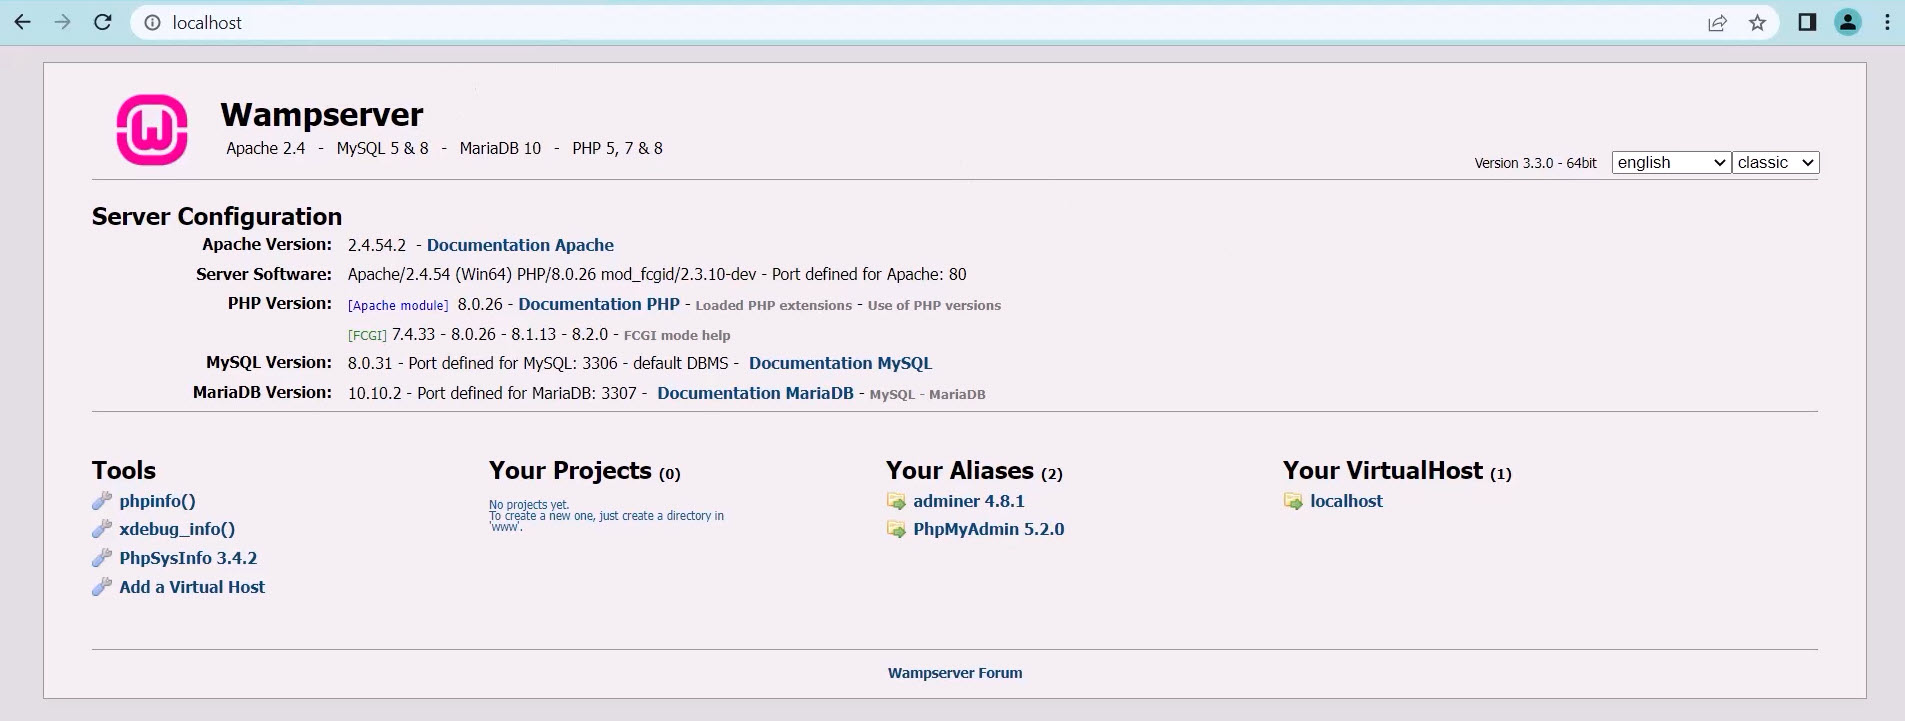Image resolution: width=1905 pixels, height=721 pixels.
Task: Open adminer 4.8.1 alias
Action: pyautogui.click(x=968, y=501)
